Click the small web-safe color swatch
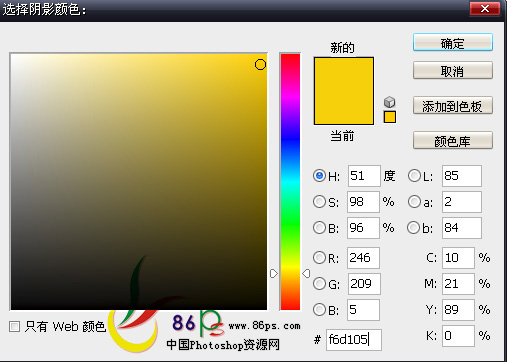The width and height of the screenshot is (507, 362). pyautogui.click(x=390, y=117)
